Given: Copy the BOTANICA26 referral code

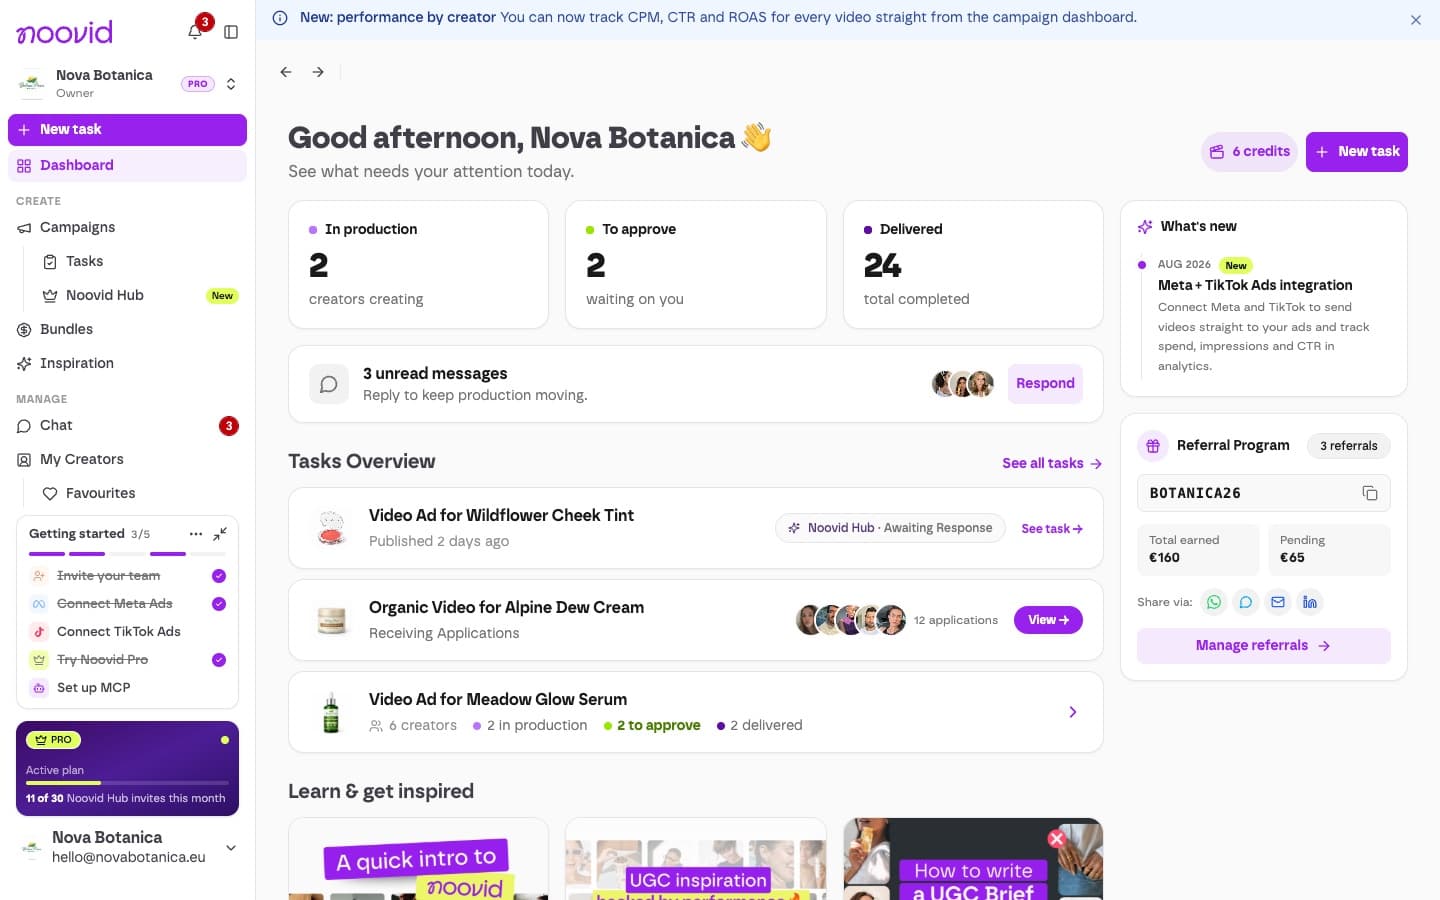Looking at the screenshot, I should tap(1370, 493).
